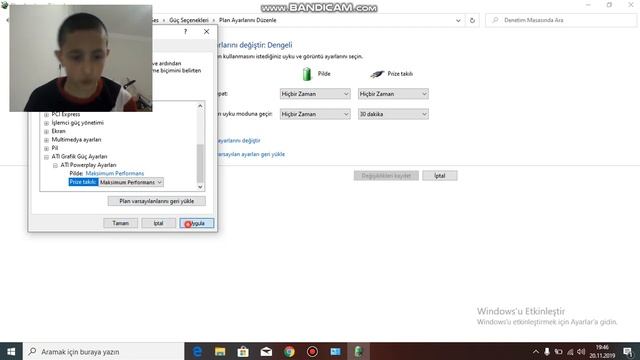
Task: Click the Uygula apply button
Action: pos(196,223)
